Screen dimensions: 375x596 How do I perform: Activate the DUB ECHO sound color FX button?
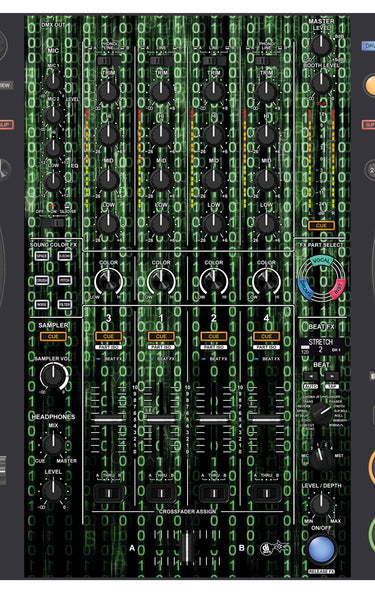point(65,256)
